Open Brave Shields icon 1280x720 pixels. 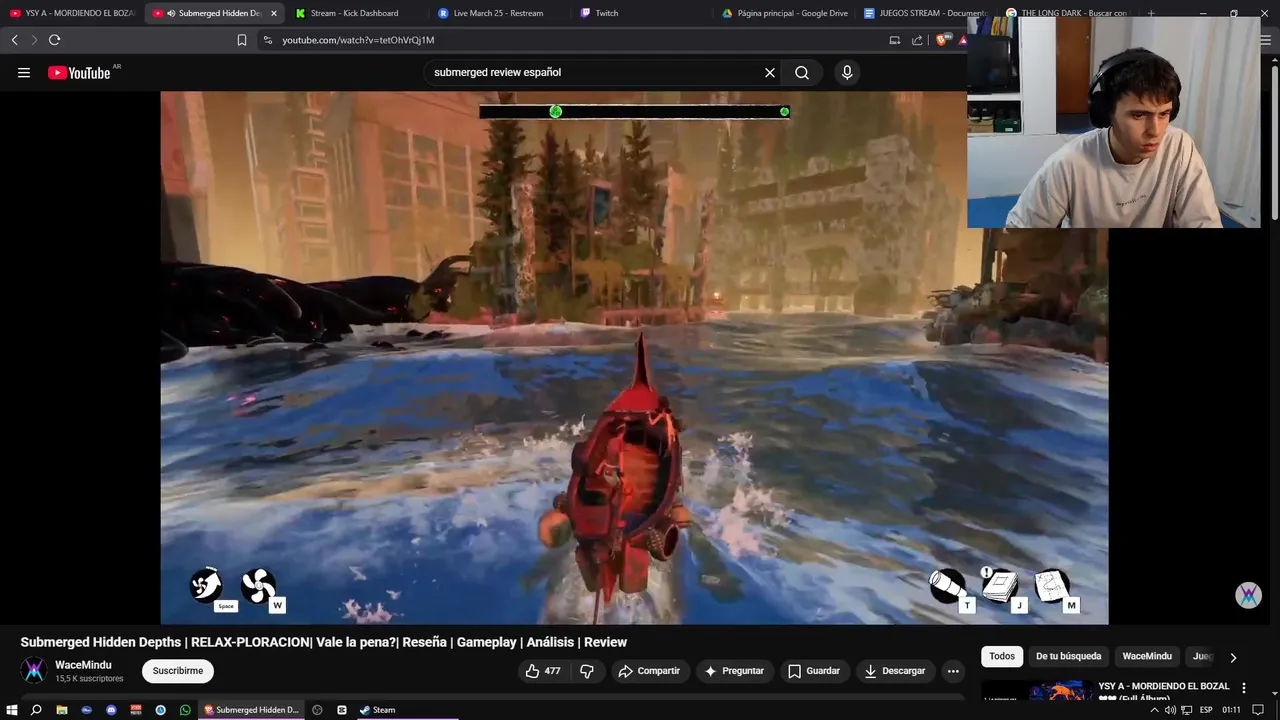coord(940,40)
